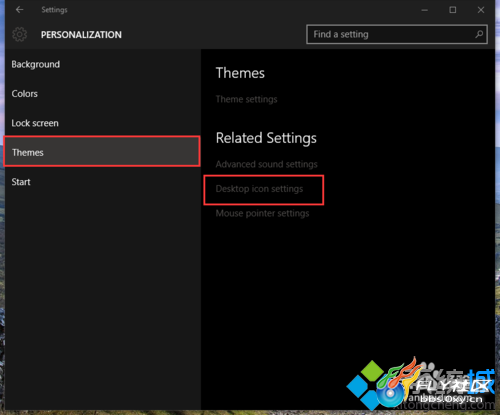Click the settings gear icon
This screenshot has width=500, height=415.
click(x=20, y=34)
